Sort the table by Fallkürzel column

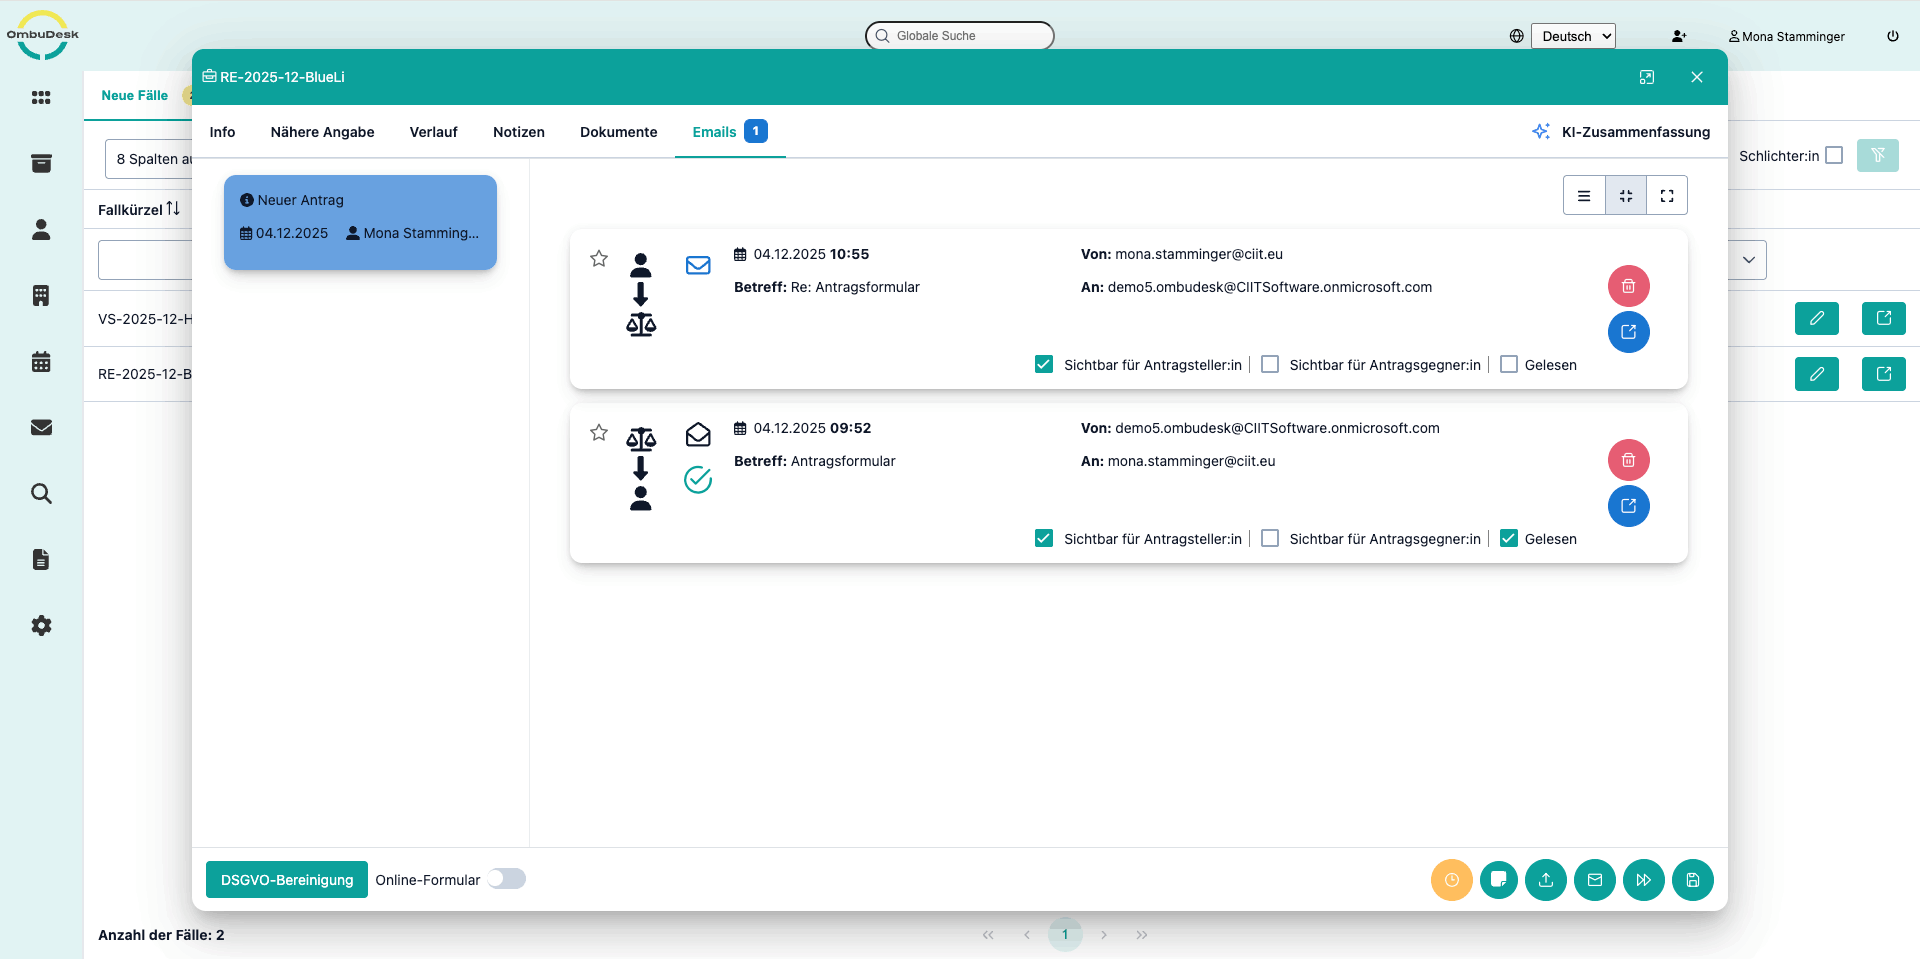coord(173,209)
